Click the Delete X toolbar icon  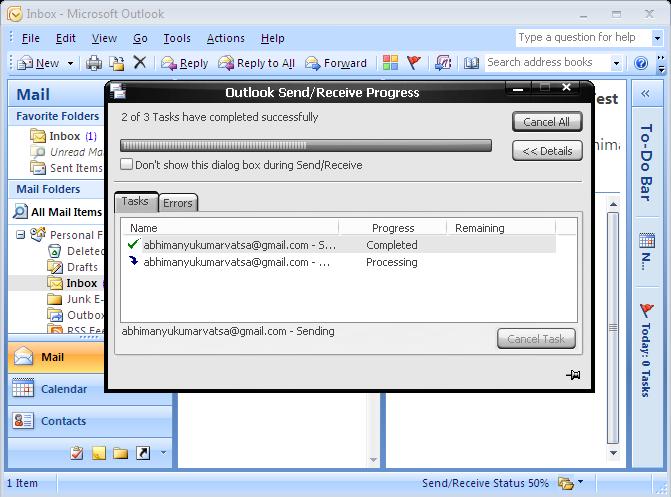140,63
